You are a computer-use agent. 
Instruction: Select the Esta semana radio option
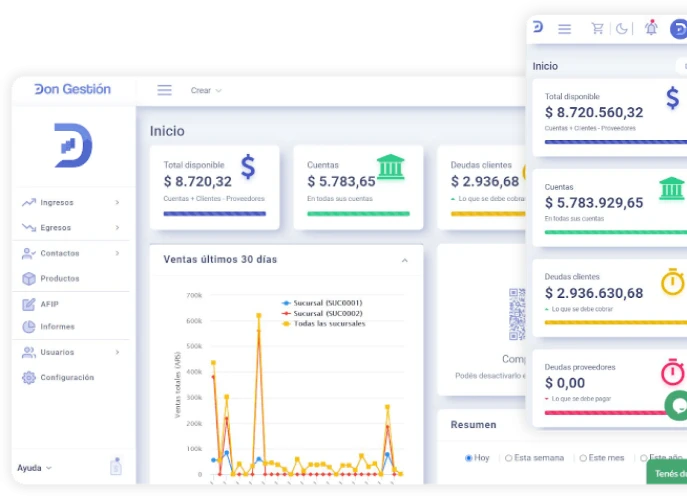point(509,458)
